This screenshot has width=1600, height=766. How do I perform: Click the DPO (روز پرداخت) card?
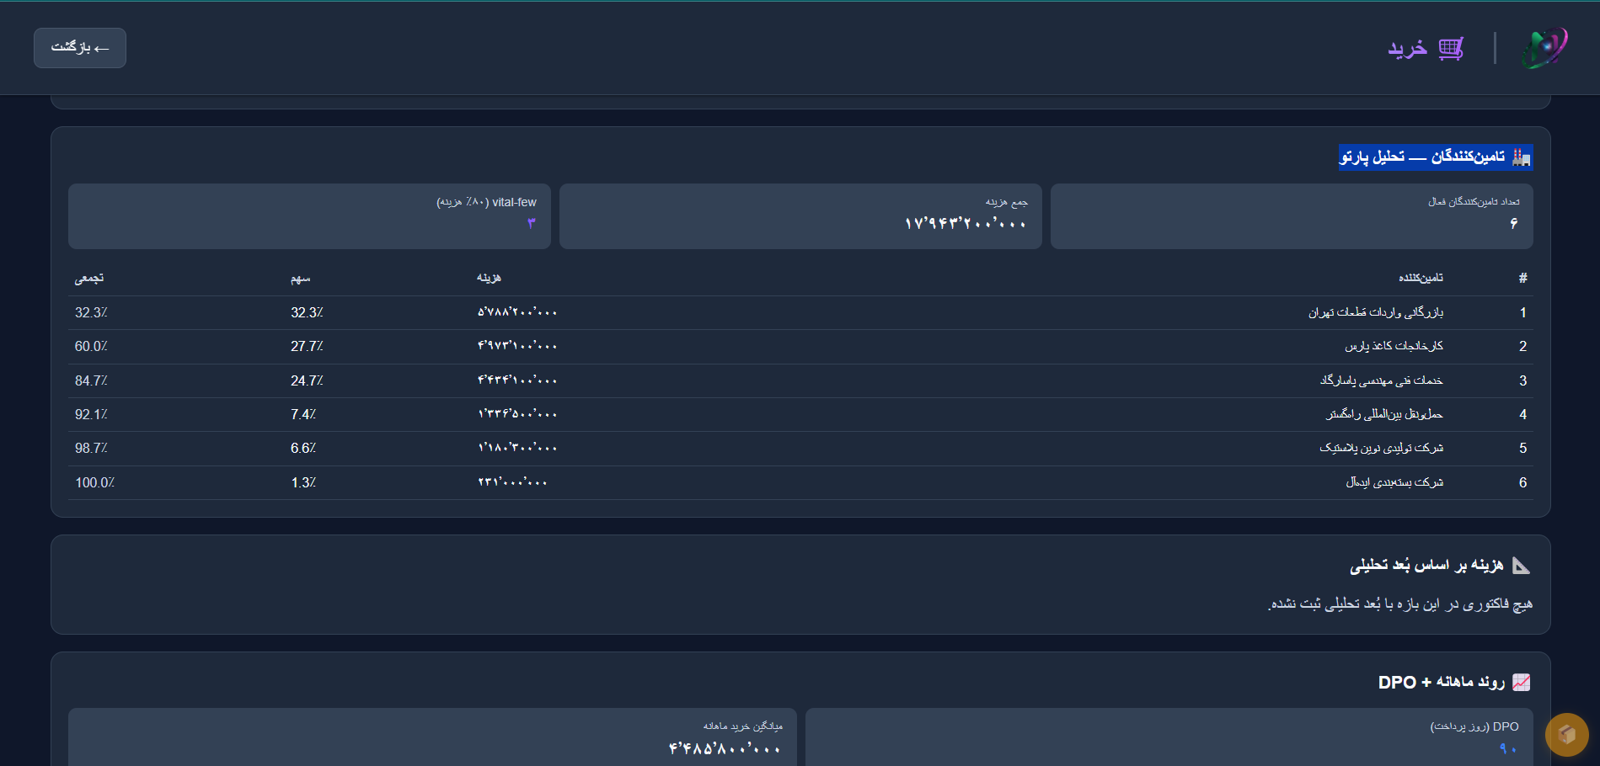click(1169, 738)
